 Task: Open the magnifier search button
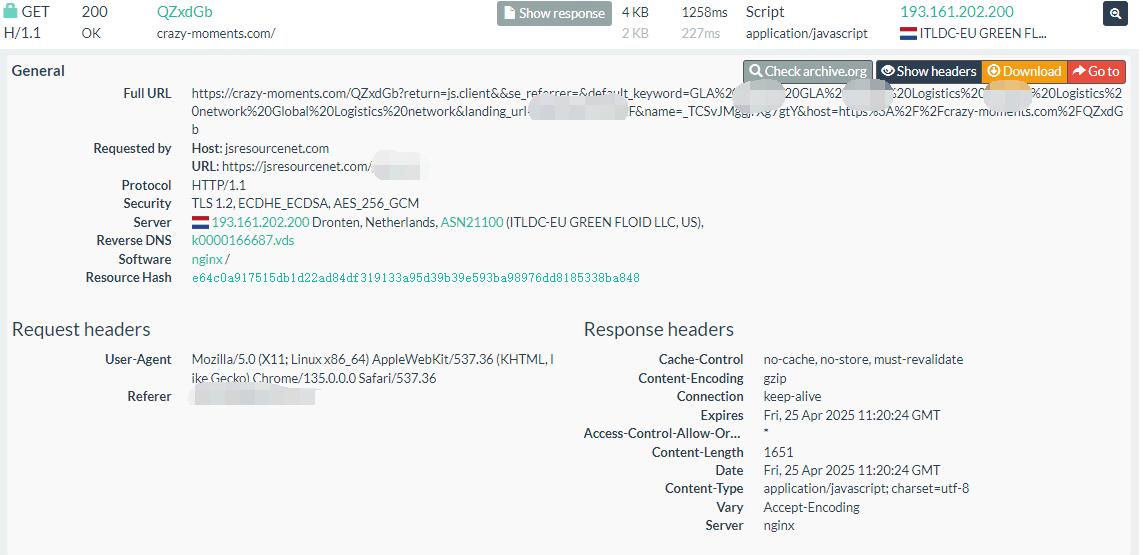(1115, 13)
